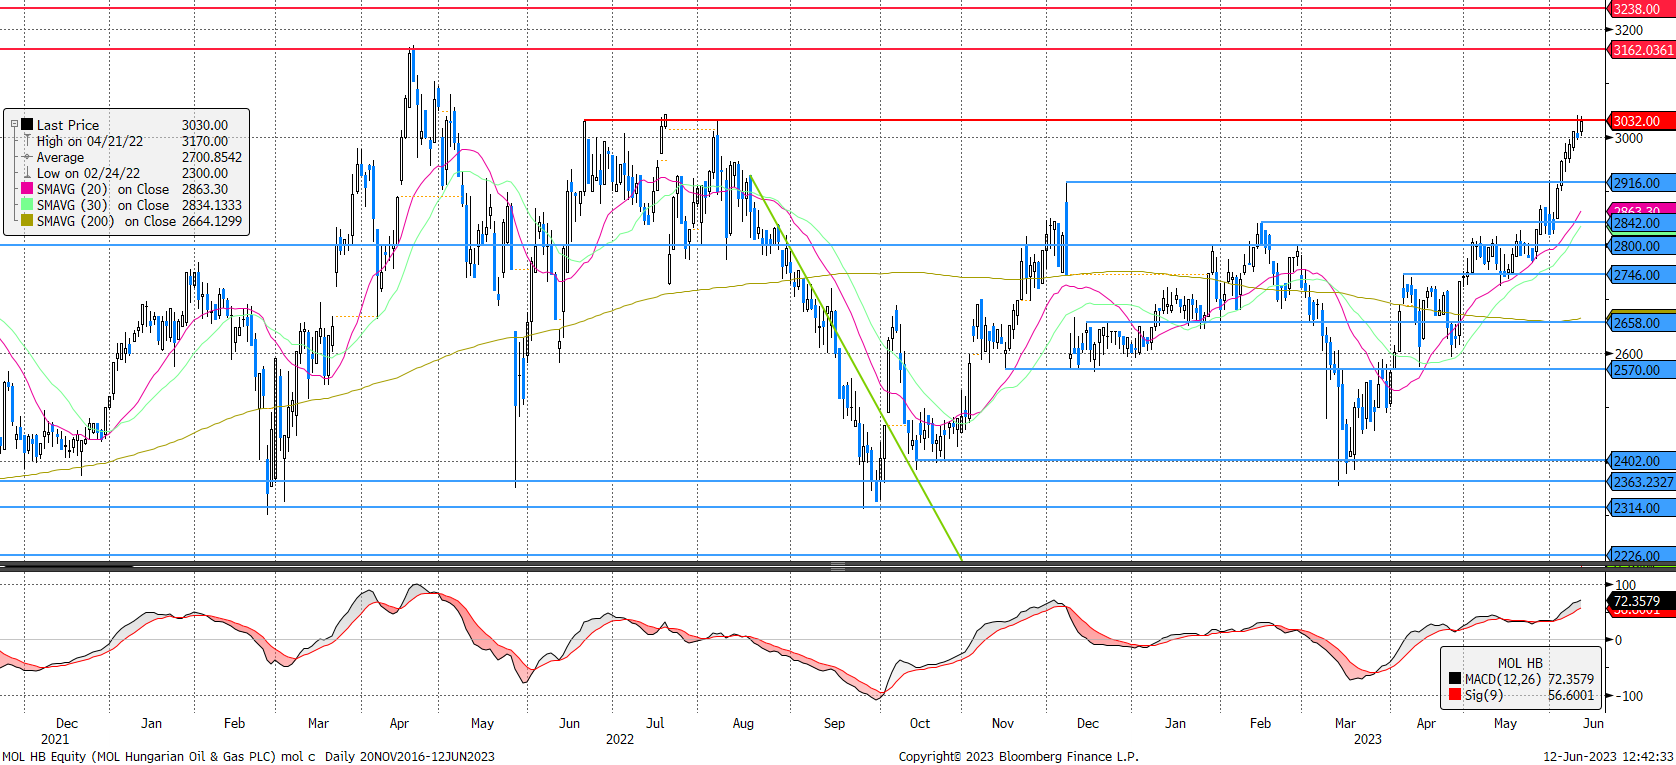Select the Last Price legend label
This screenshot has width=1676, height=765.
68,125
